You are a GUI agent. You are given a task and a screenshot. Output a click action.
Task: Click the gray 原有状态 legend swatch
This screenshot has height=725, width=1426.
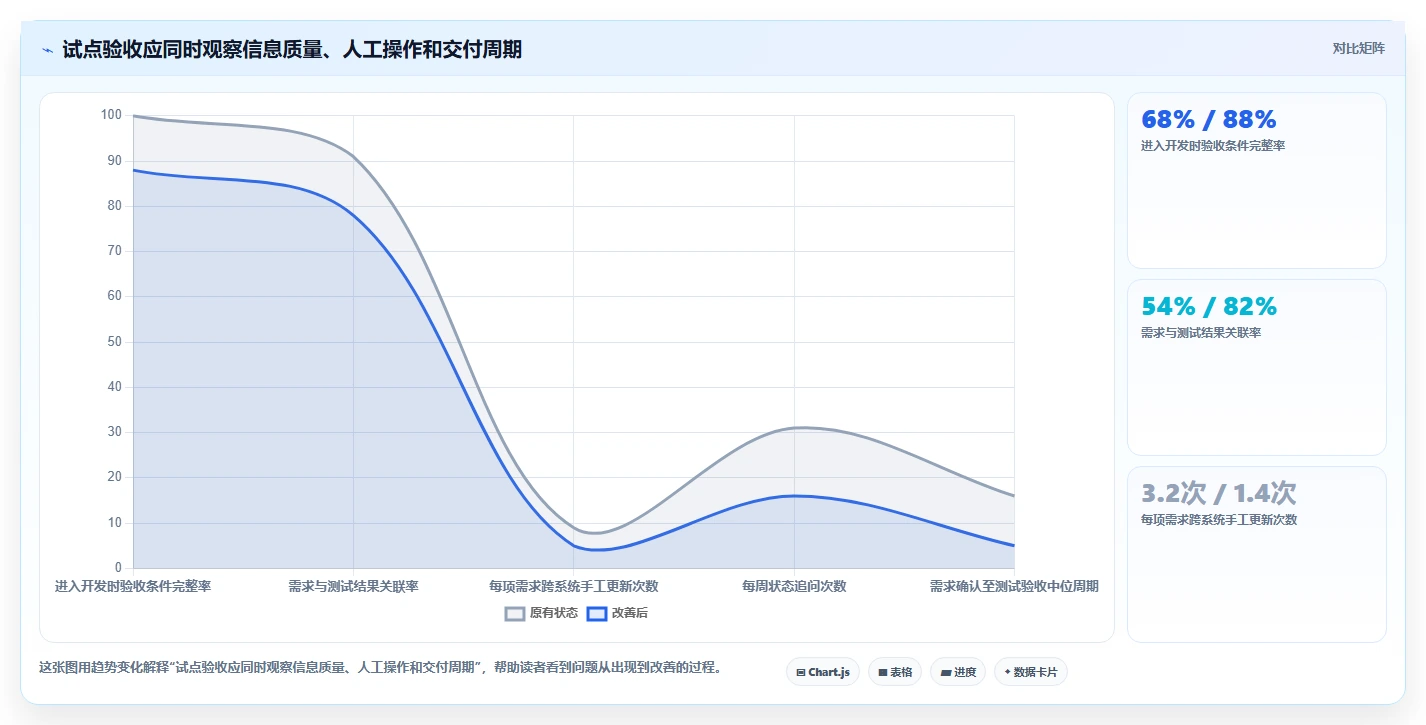pyautogui.click(x=515, y=613)
